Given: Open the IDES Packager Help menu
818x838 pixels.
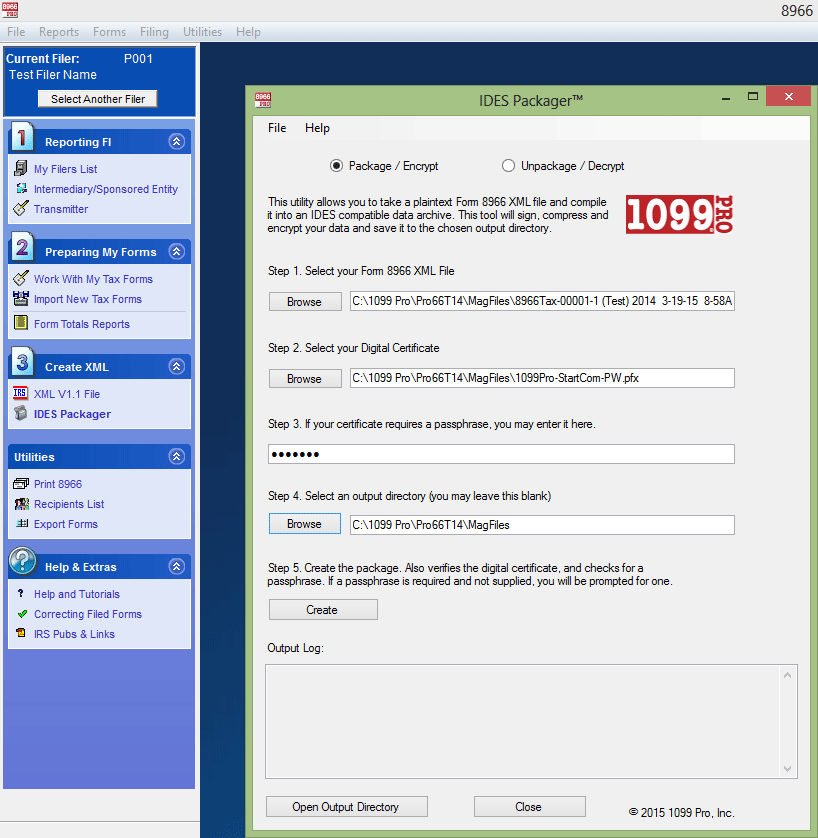Looking at the screenshot, I should pos(317,128).
